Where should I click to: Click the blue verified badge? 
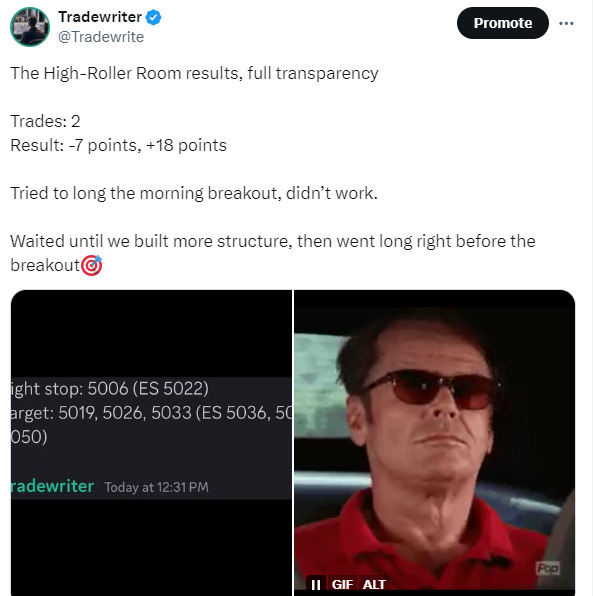point(154,17)
